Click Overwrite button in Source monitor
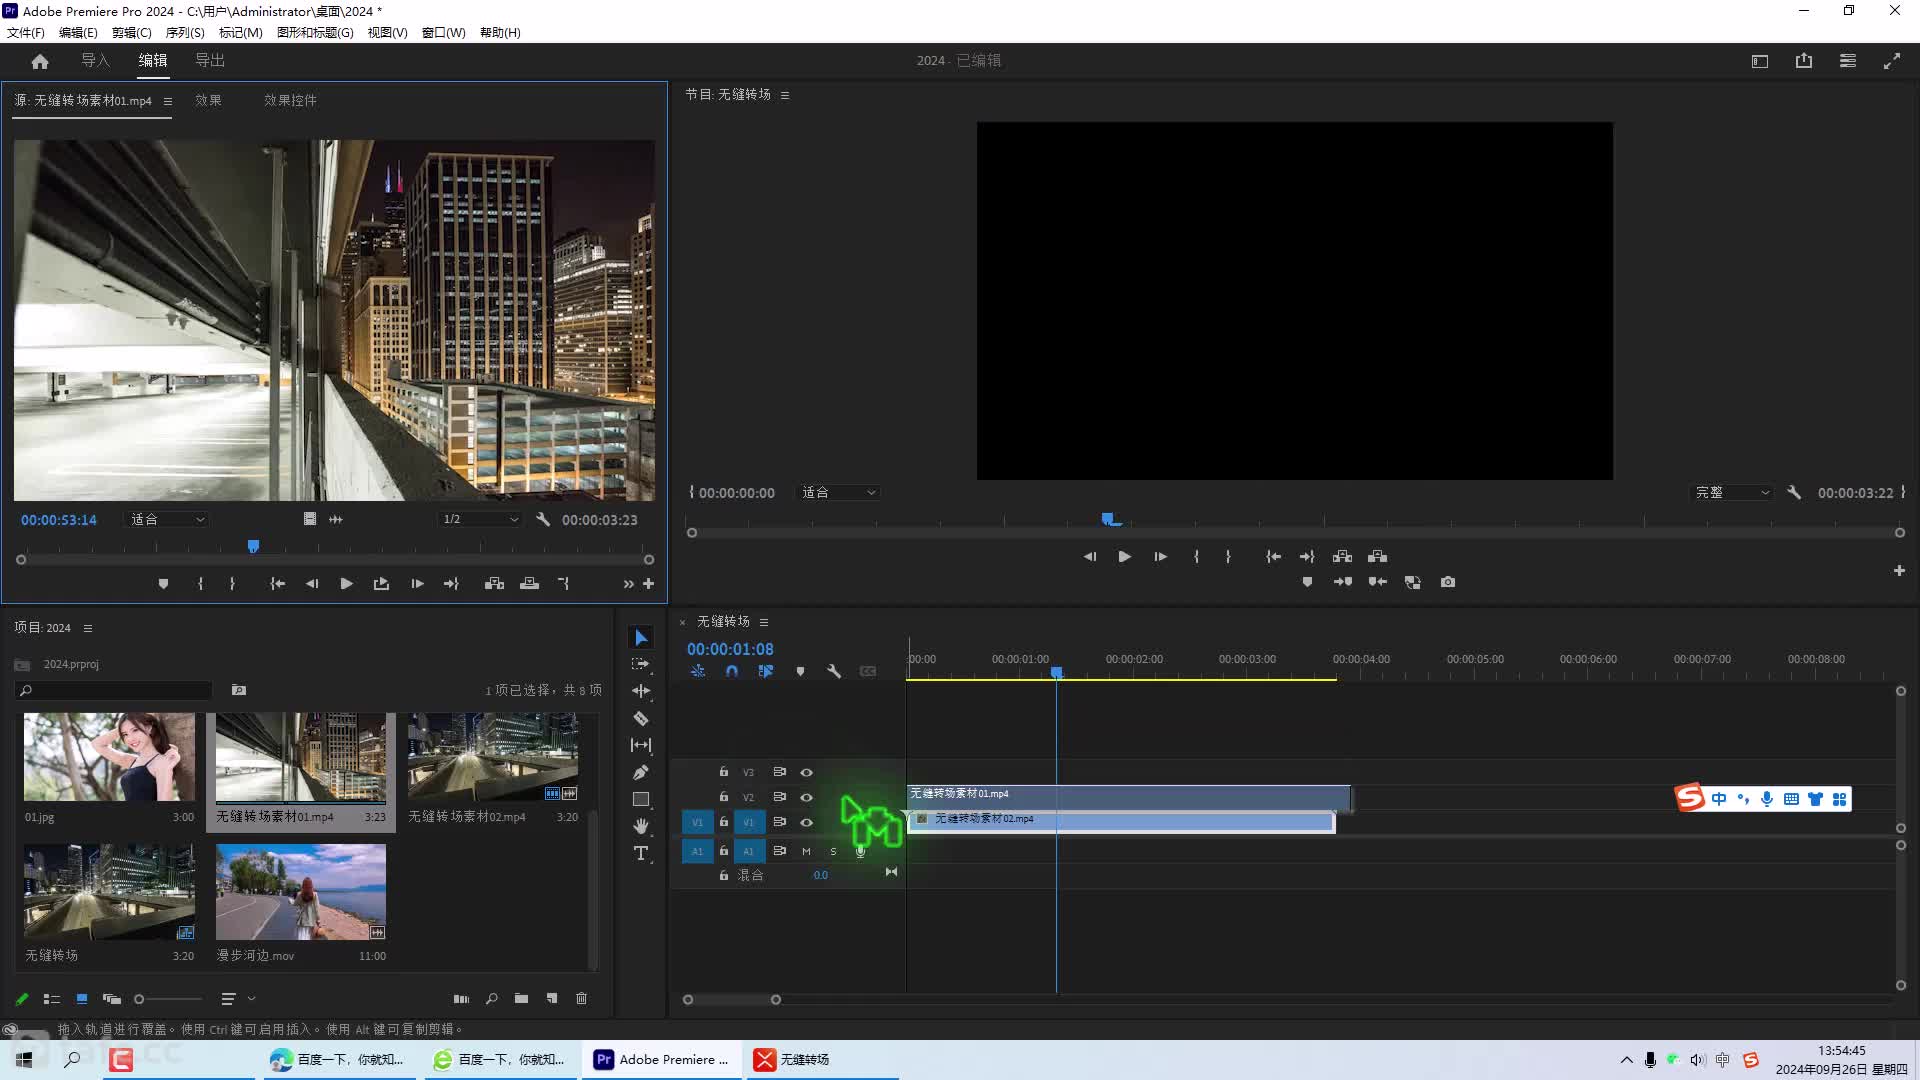 click(530, 584)
